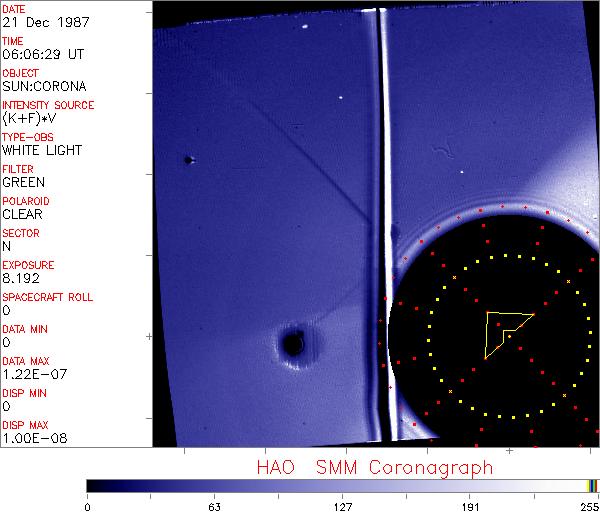Image resolution: width=600 pixels, height=512 pixels.
Task: Select the data max value 1.22E-07
Action: [34, 374]
